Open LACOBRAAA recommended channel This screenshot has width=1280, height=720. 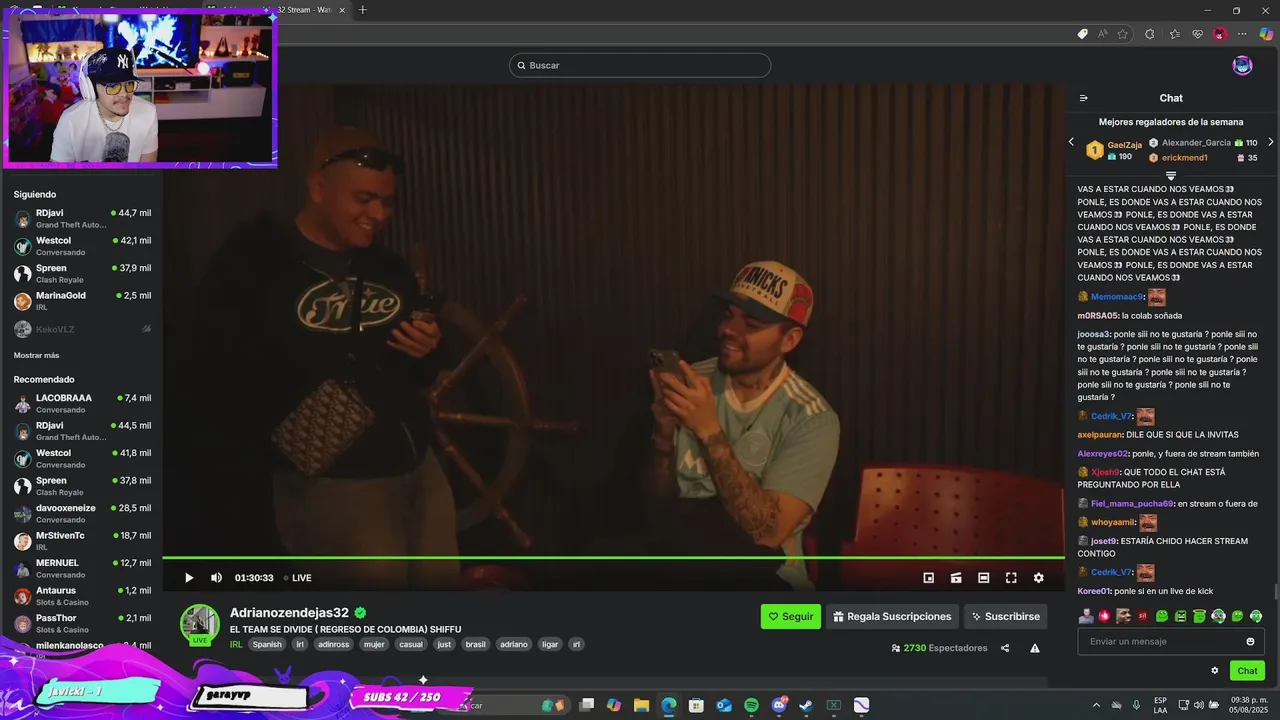(x=82, y=403)
